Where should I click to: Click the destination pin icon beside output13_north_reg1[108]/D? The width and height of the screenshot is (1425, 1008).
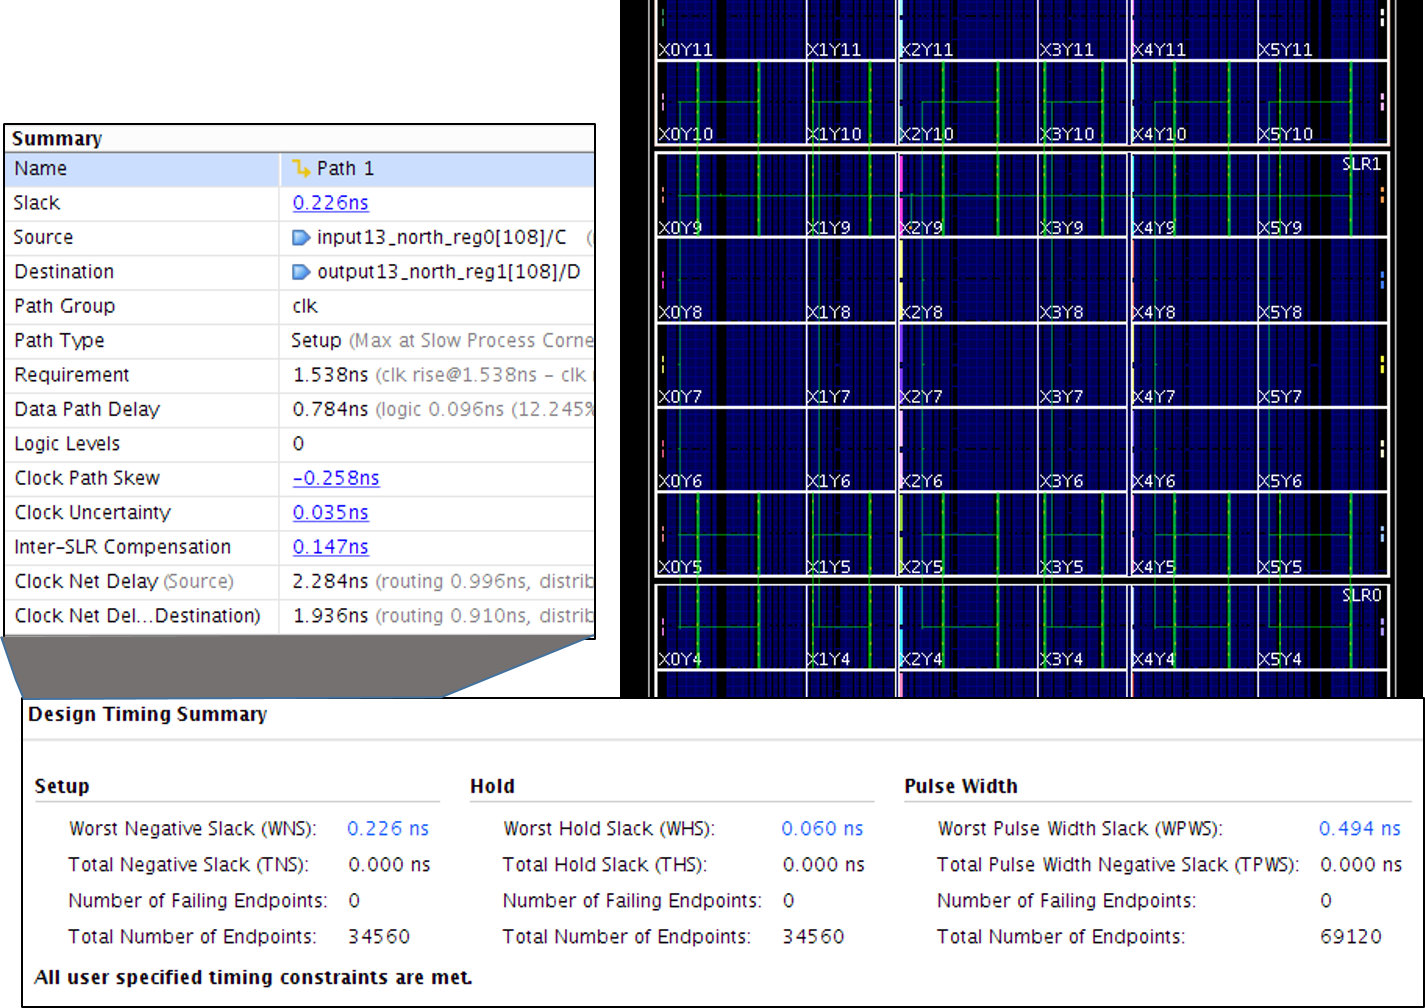301,272
